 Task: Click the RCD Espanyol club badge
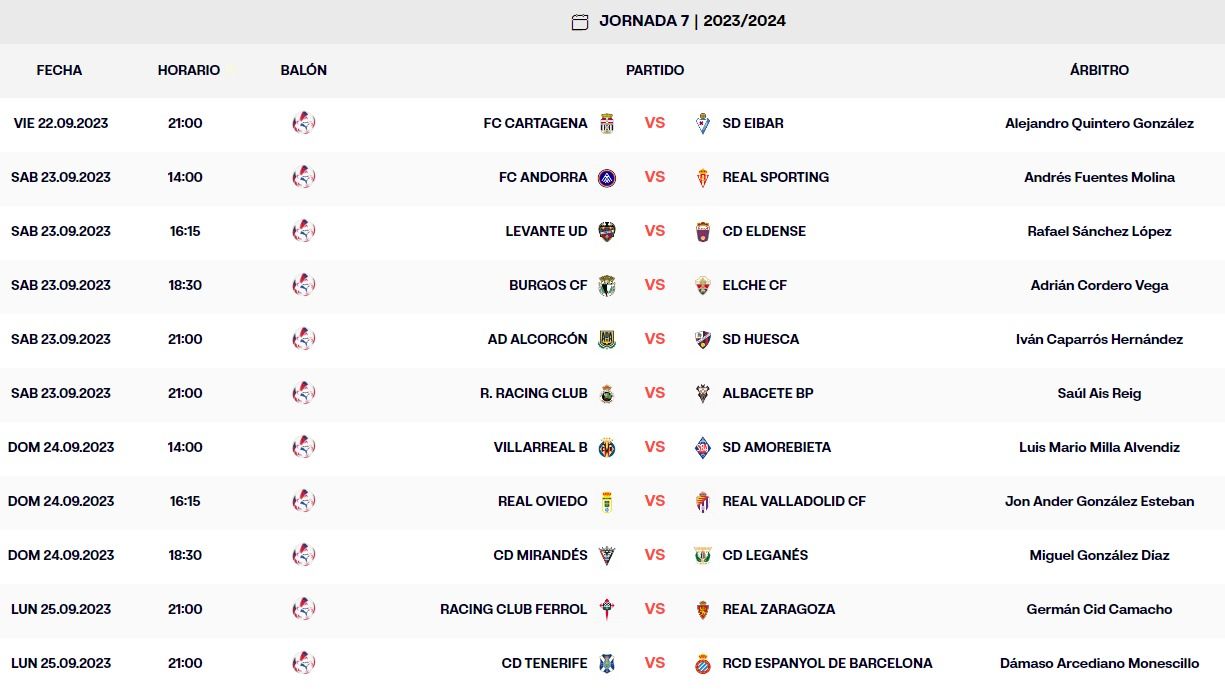pos(703,664)
